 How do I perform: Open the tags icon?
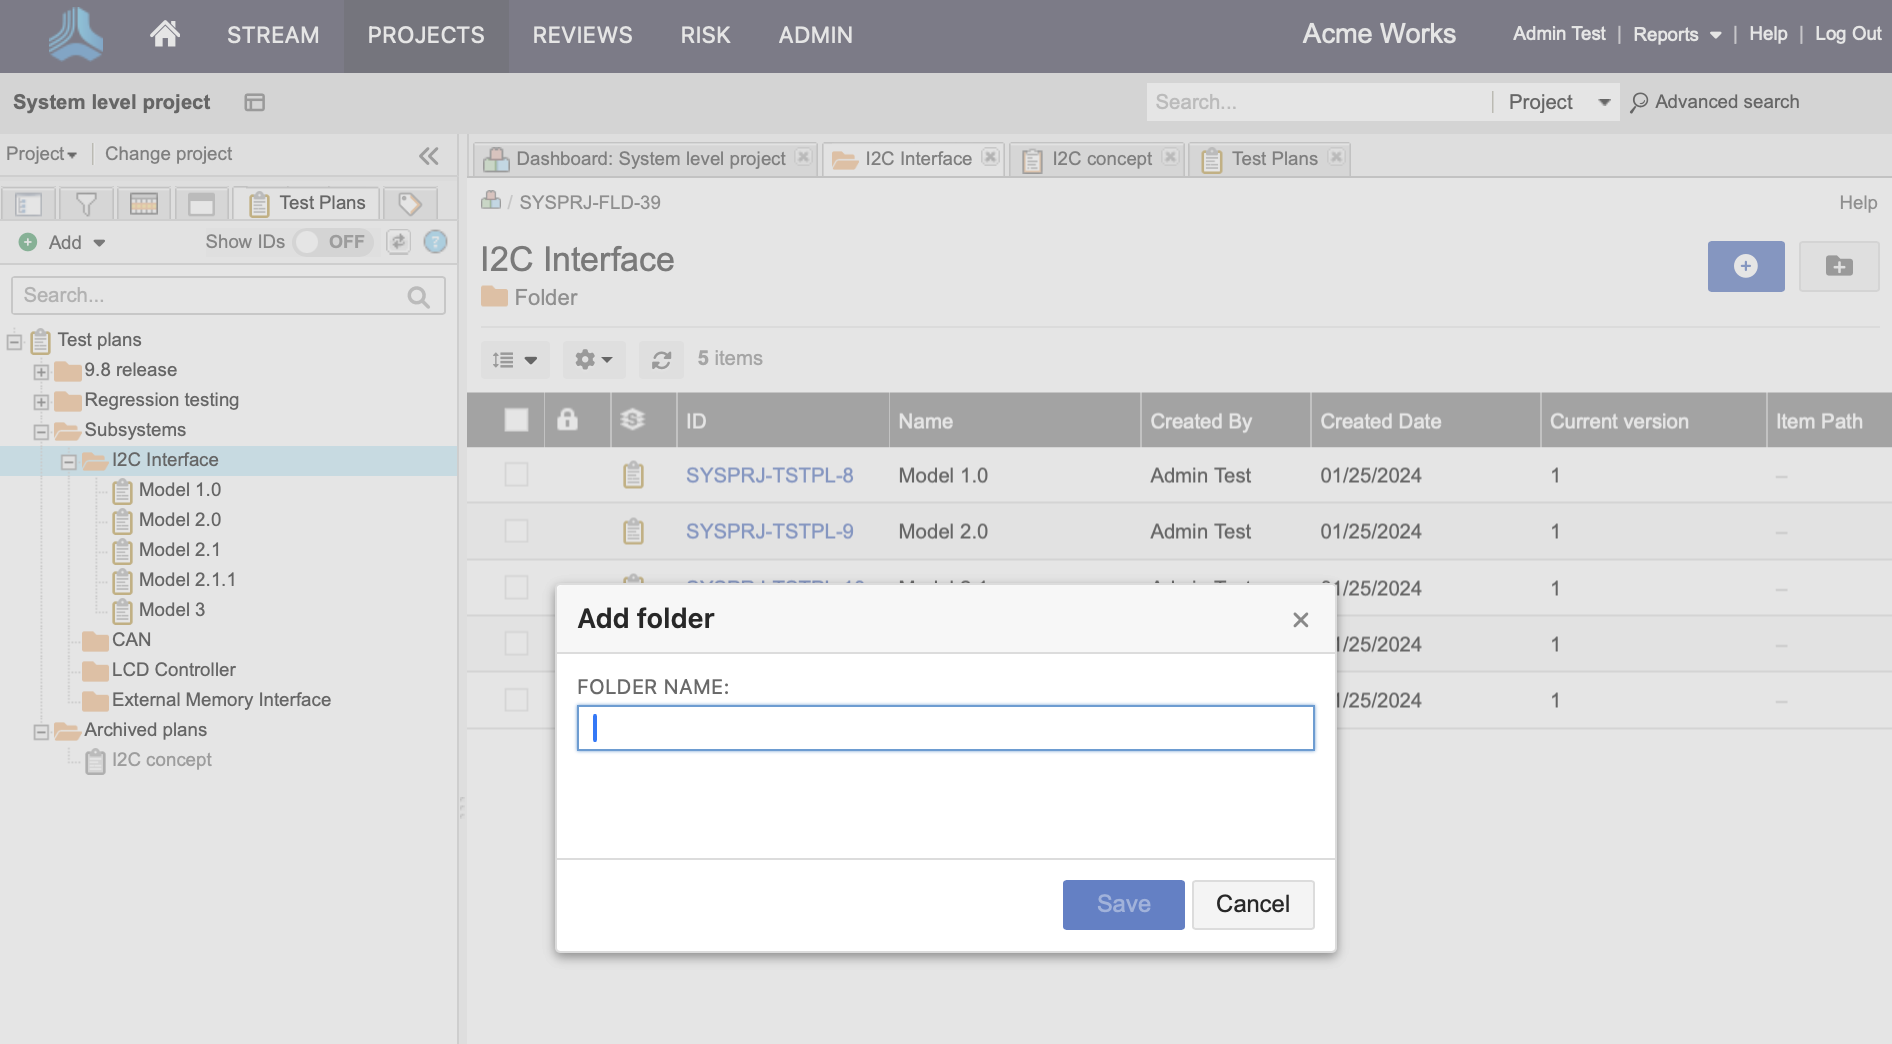pos(410,204)
